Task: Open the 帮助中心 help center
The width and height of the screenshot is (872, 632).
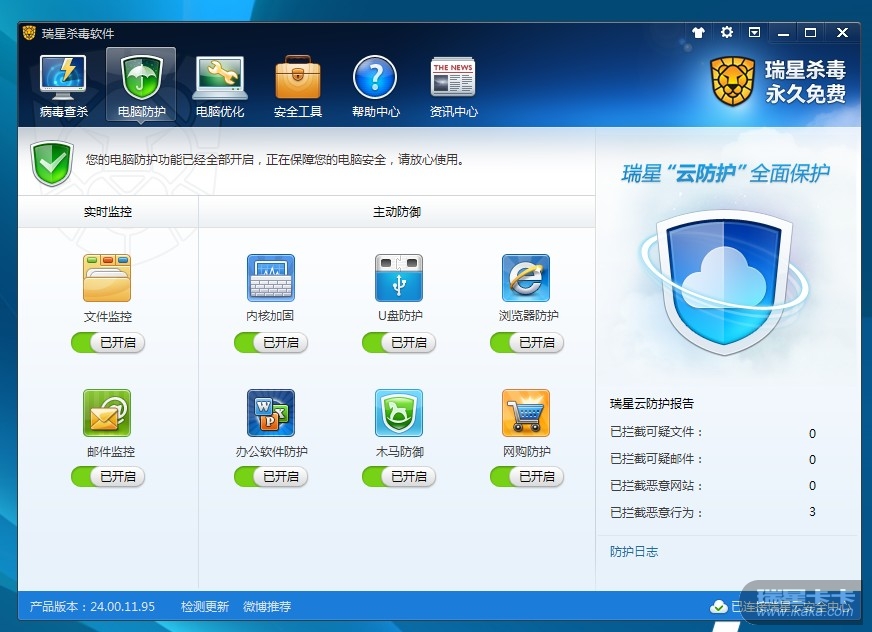Action: [x=375, y=86]
